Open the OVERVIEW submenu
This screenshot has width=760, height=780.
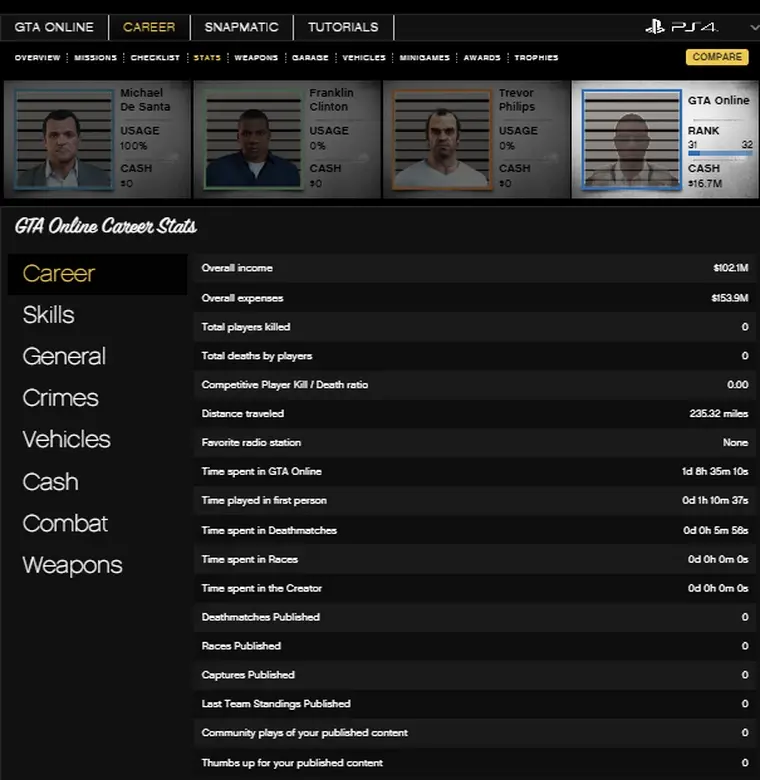tap(37, 58)
